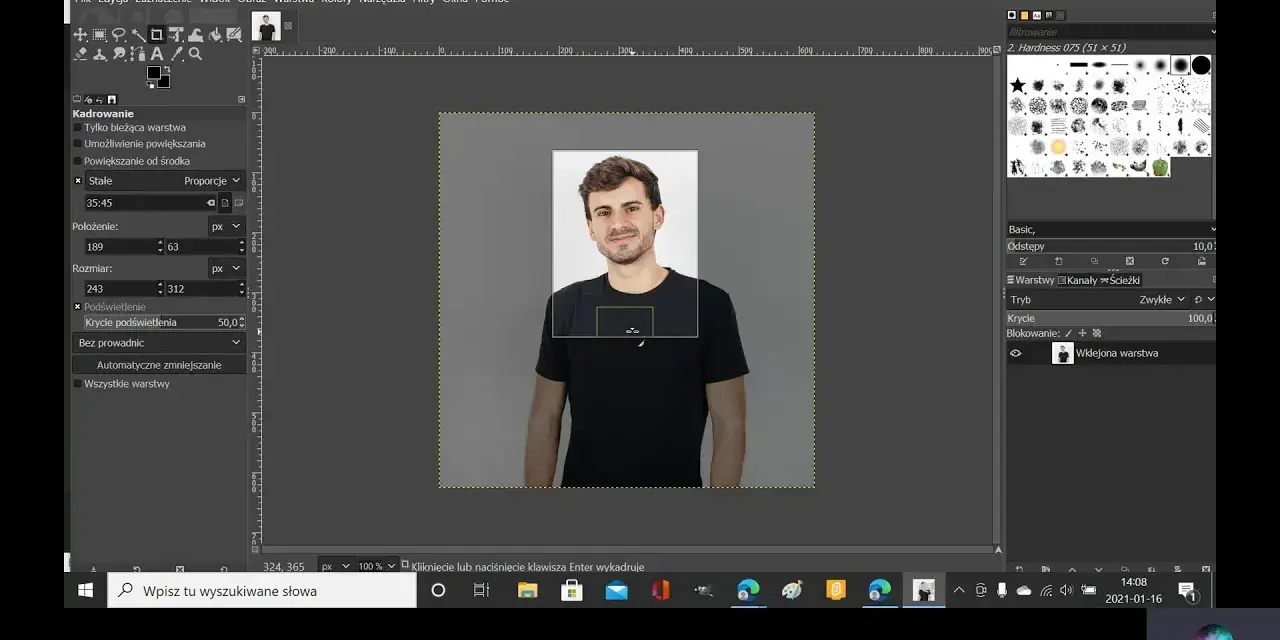Swap foreground and background colors
Screen dimensions: 1280x640
167,69
